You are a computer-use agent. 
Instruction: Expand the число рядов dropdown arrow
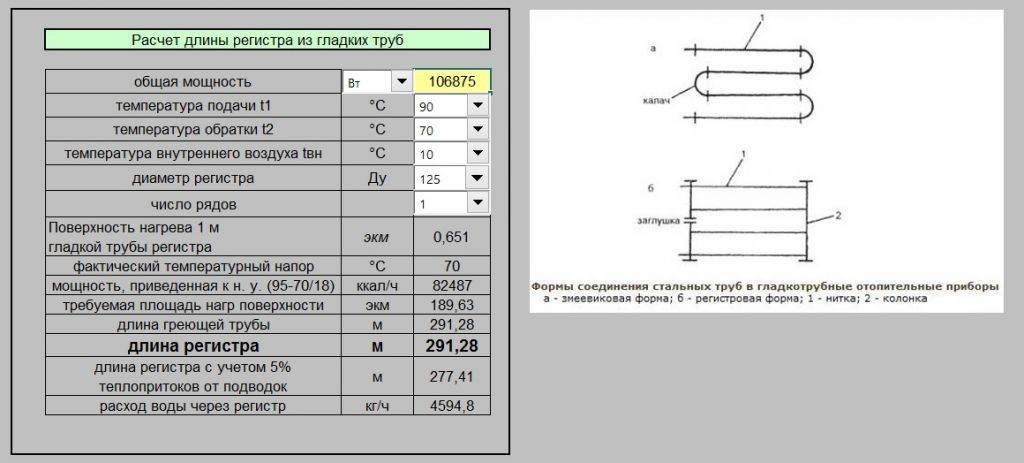click(x=477, y=203)
